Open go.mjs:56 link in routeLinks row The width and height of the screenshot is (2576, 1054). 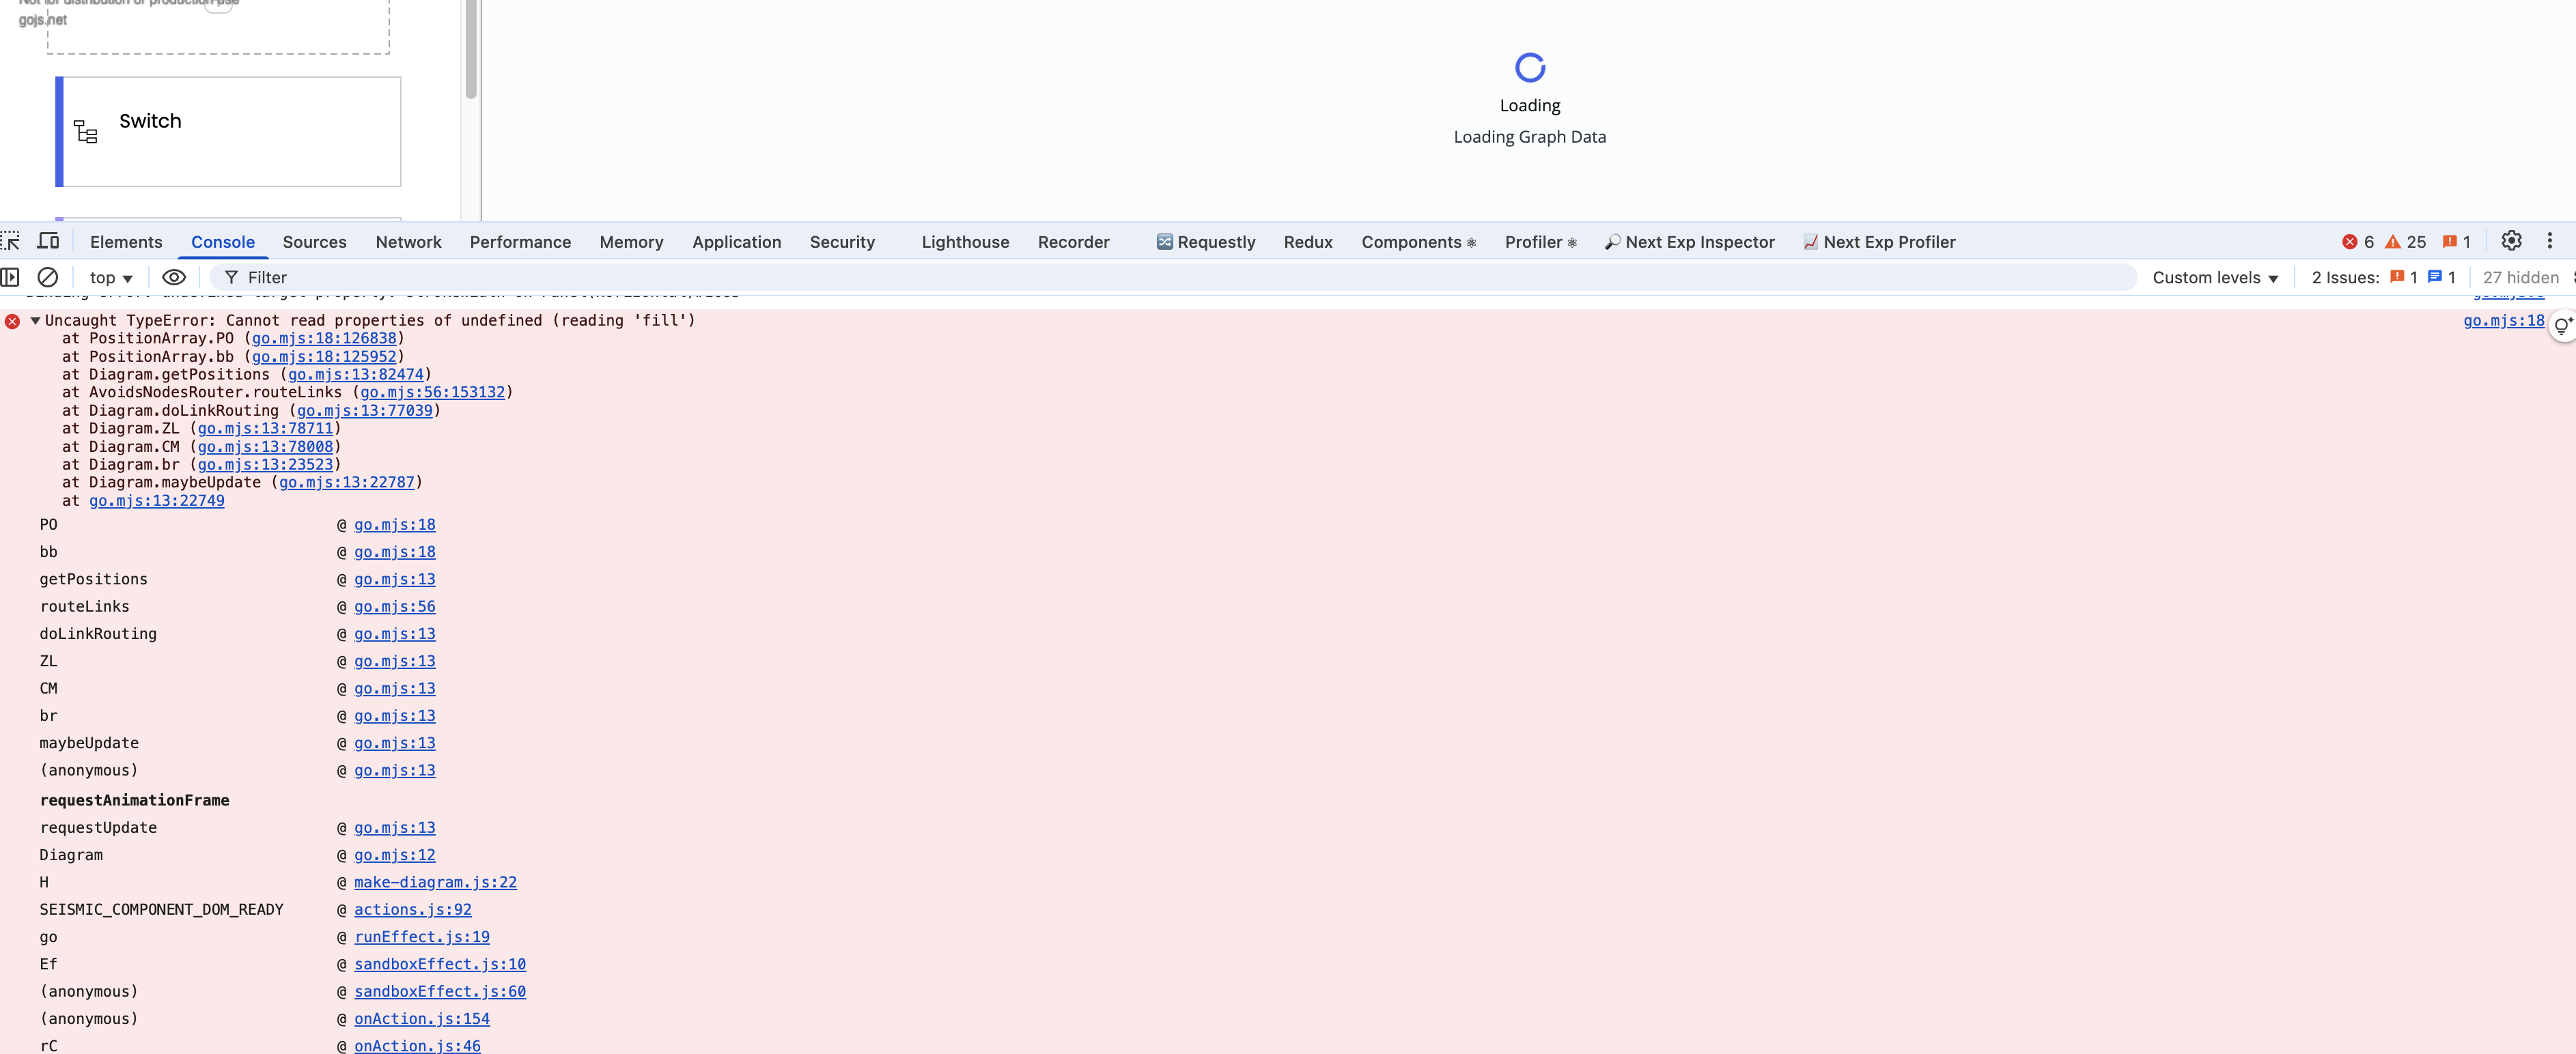click(x=395, y=606)
